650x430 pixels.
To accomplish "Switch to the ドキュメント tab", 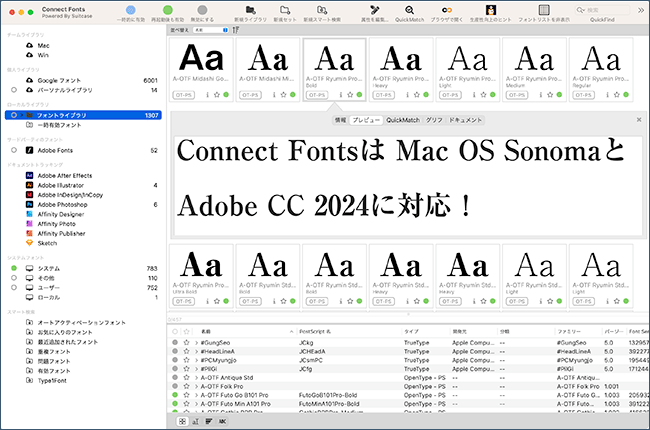I will (x=466, y=120).
